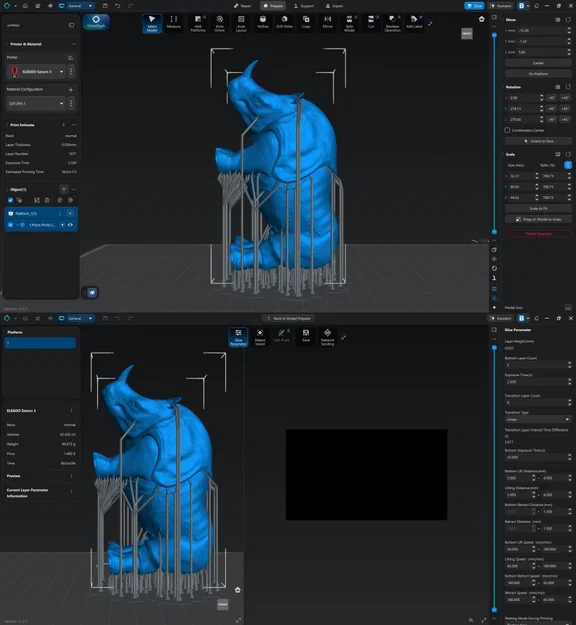Expand the SATURN 3 material dropdown
This screenshot has height=625, width=576.
coord(36,104)
